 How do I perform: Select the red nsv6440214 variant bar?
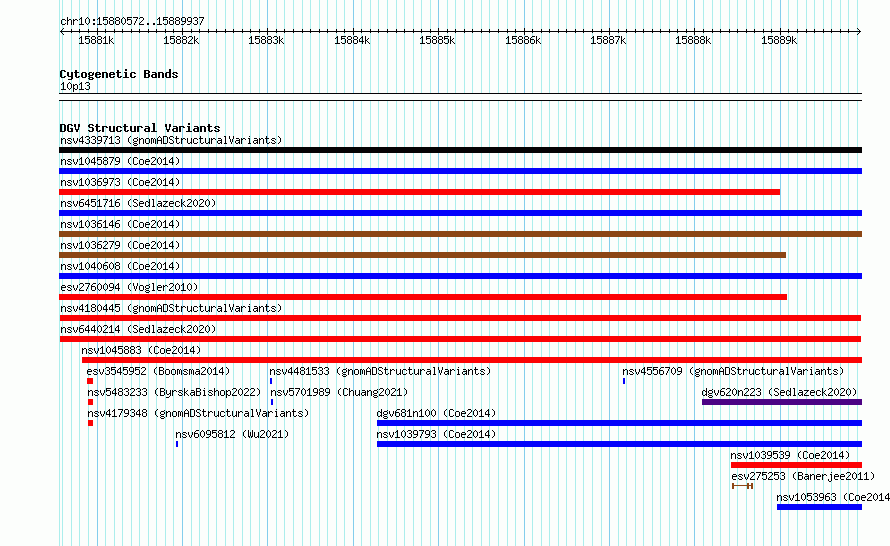[x=460, y=339]
